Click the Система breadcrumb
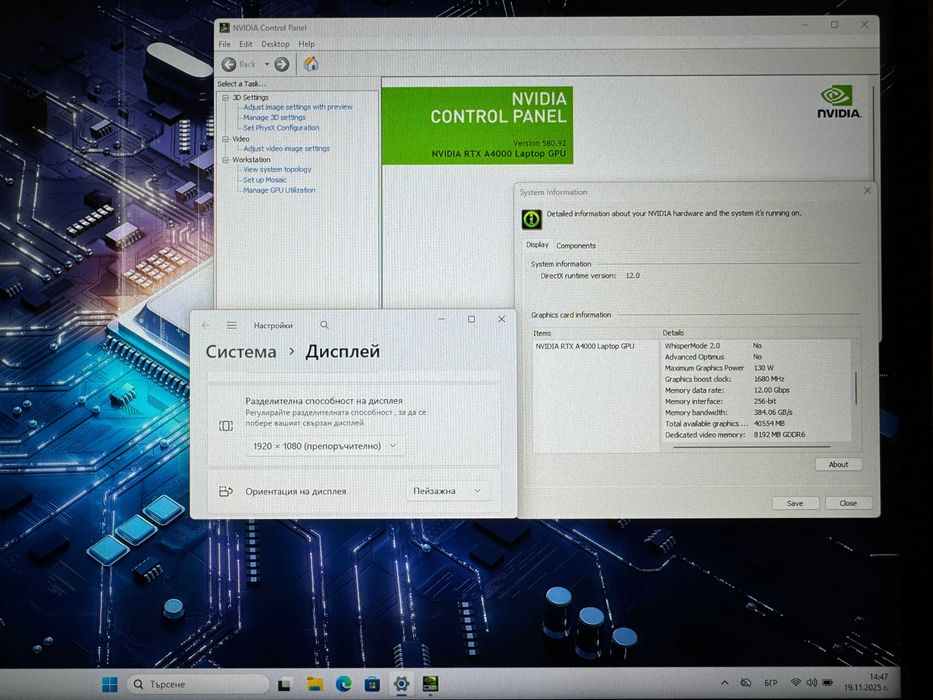This screenshot has height=700, width=933. point(241,351)
